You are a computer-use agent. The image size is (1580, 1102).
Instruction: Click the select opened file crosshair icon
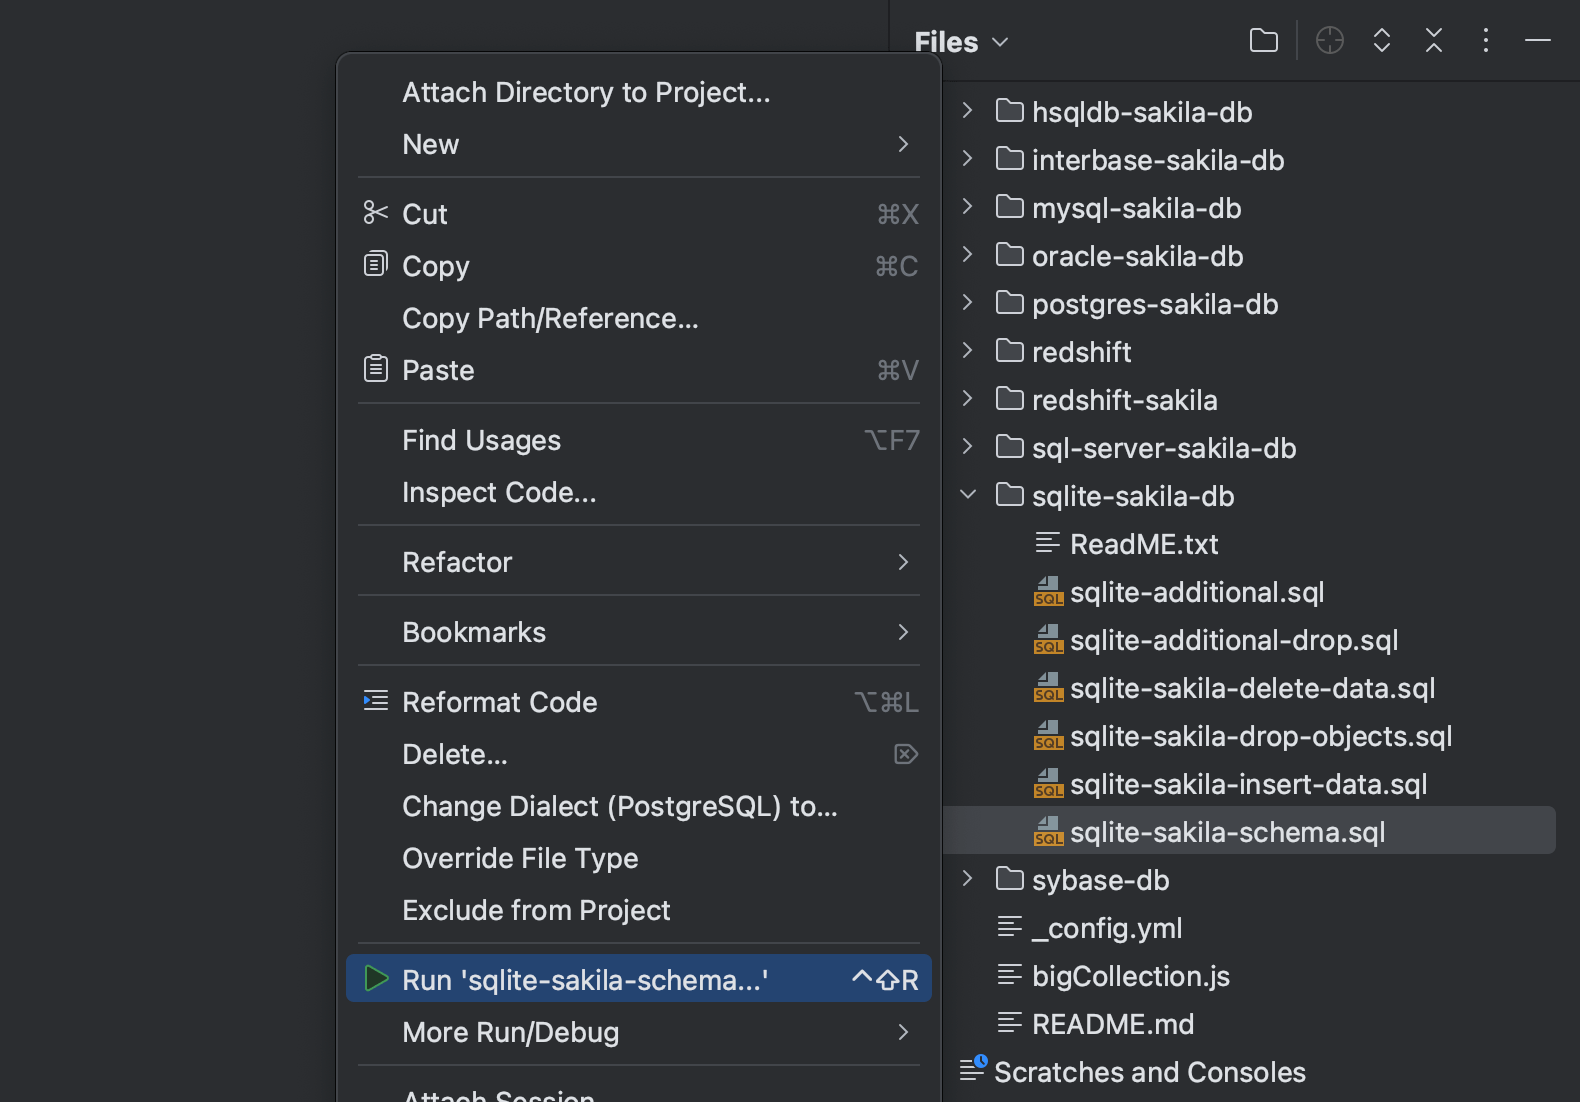pyautogui.click(x=1329, y=41)
